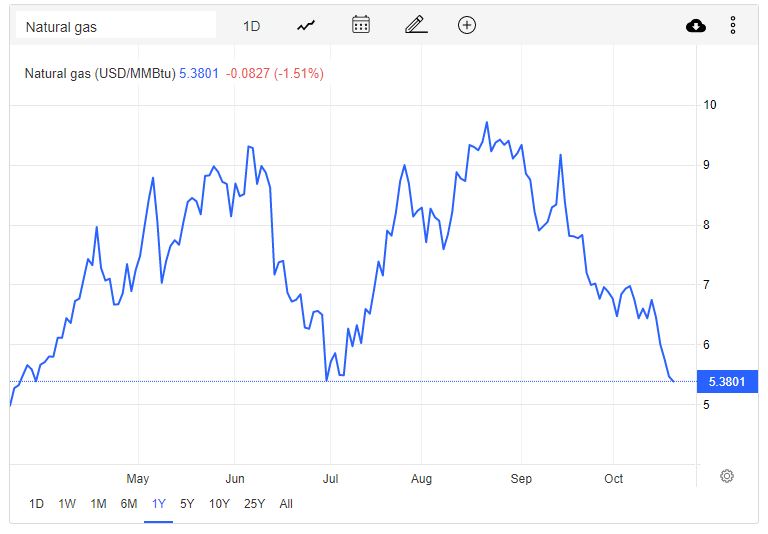
Task: Show the 25Y time range
Action: [x=254, y=504]
